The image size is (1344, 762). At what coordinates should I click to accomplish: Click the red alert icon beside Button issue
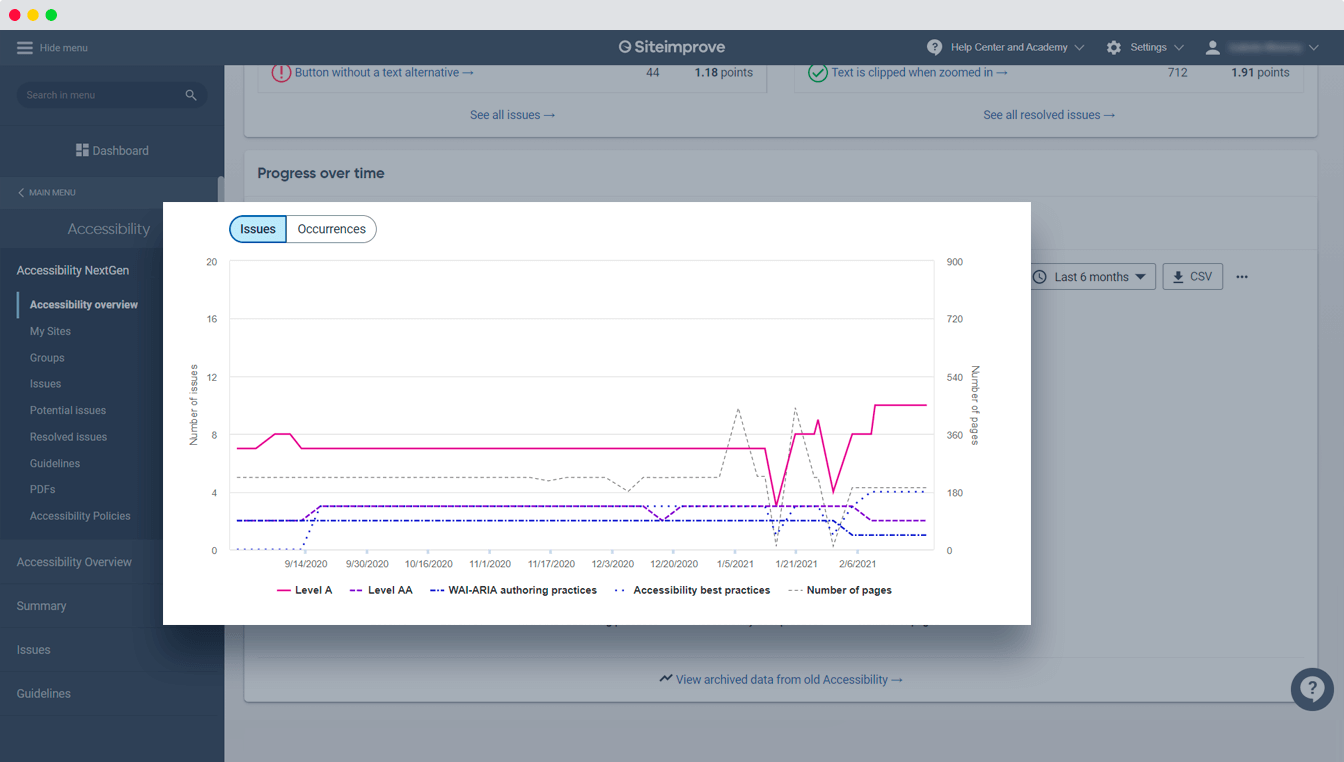coord(281,72)
